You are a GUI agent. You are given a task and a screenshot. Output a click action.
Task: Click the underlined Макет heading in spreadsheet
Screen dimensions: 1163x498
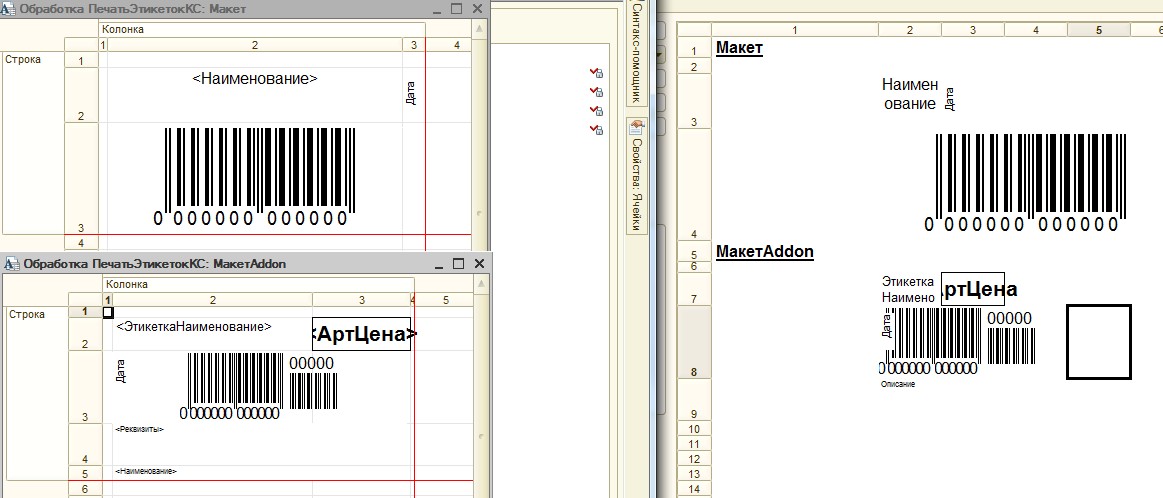coord(739,48)
